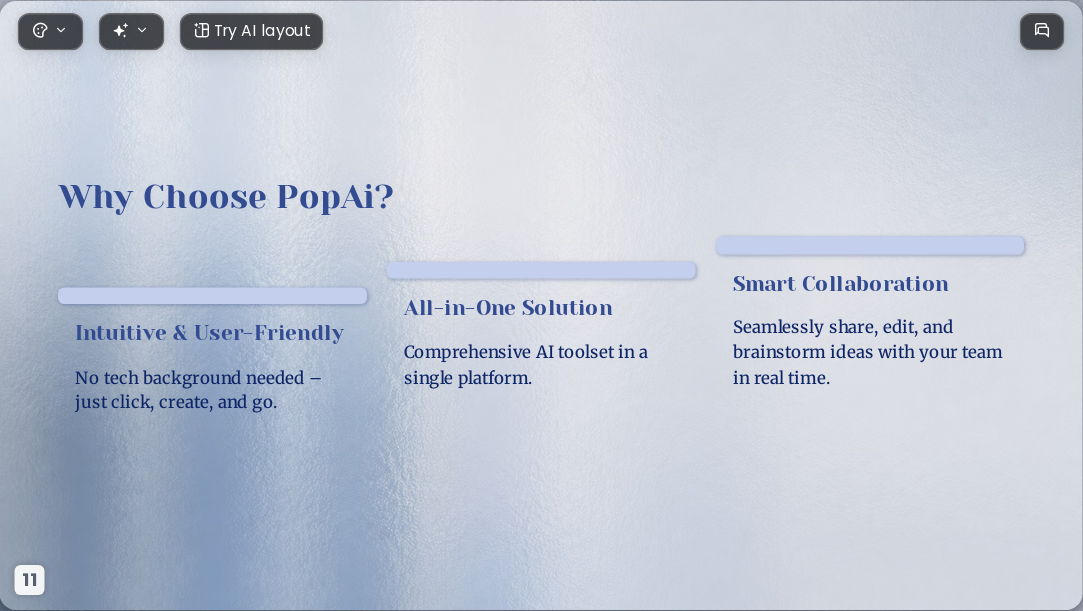Select the 'All-in-One Solution' heading
This screenshot has height=611, width=1083.
click(508, 308)
